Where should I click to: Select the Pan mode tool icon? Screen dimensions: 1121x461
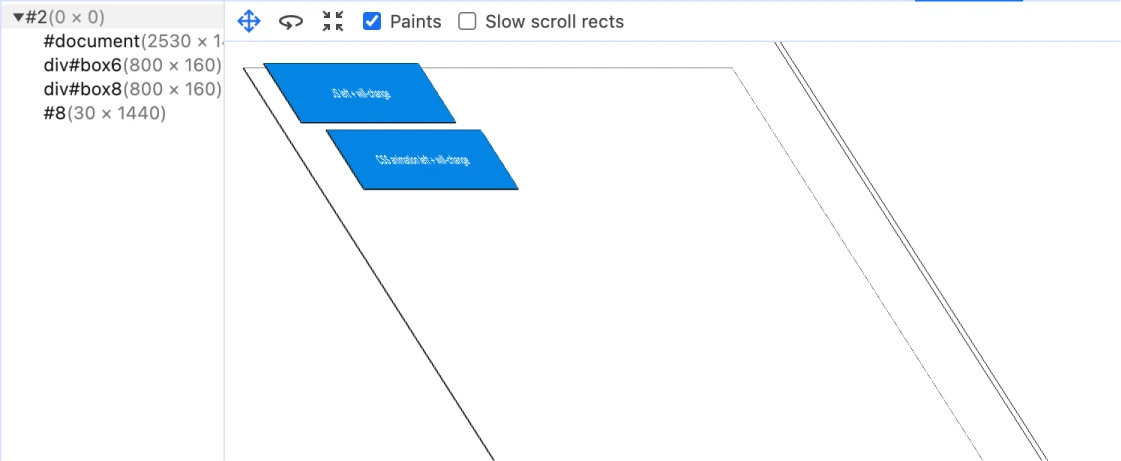coord(249,21)
